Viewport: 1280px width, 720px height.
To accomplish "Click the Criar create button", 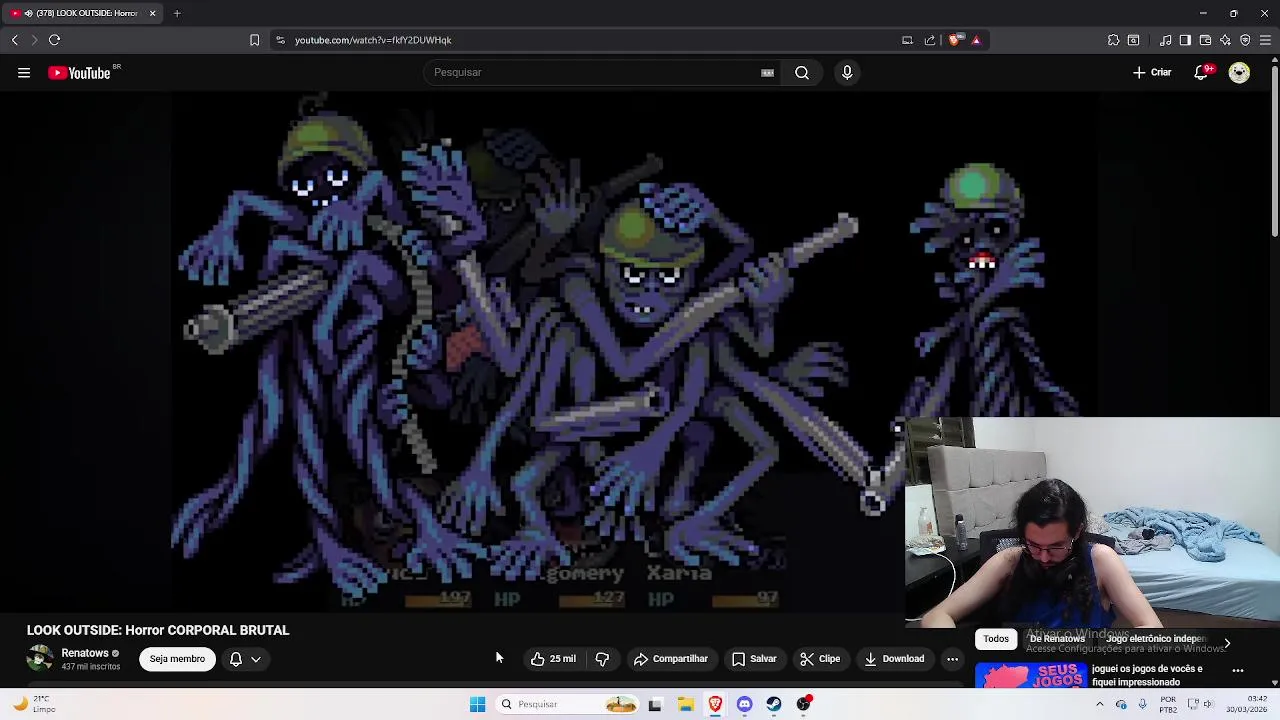I will [1152, 72].
